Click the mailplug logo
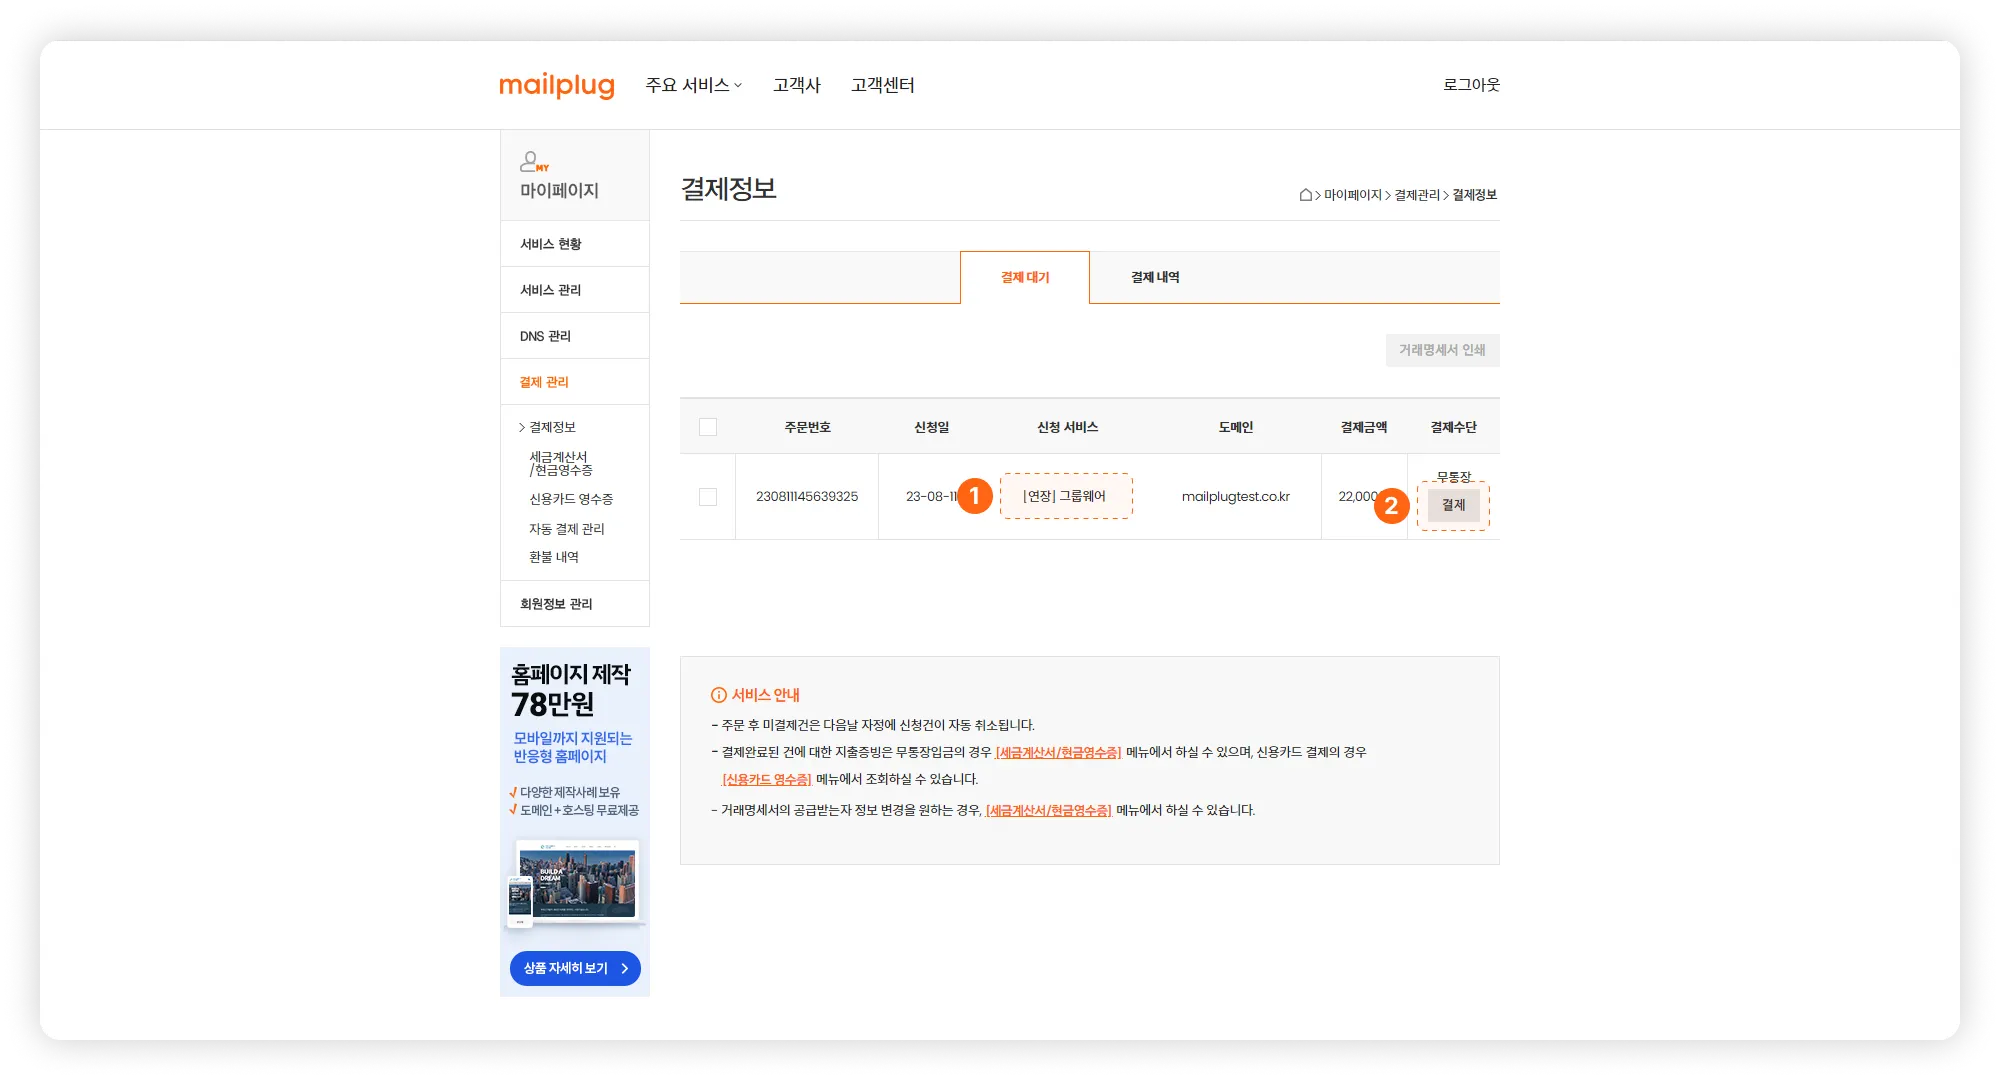The height and width of the screenshot is (1080, 2000). point(556,86)
